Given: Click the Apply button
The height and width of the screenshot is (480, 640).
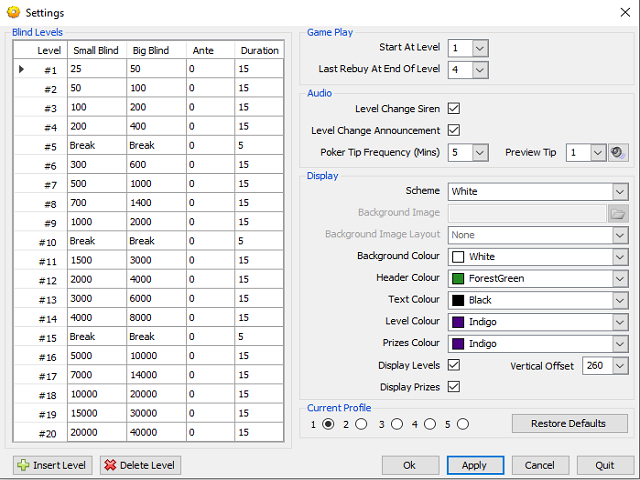Looking at the screenshot, I should (x=476, y=465).
